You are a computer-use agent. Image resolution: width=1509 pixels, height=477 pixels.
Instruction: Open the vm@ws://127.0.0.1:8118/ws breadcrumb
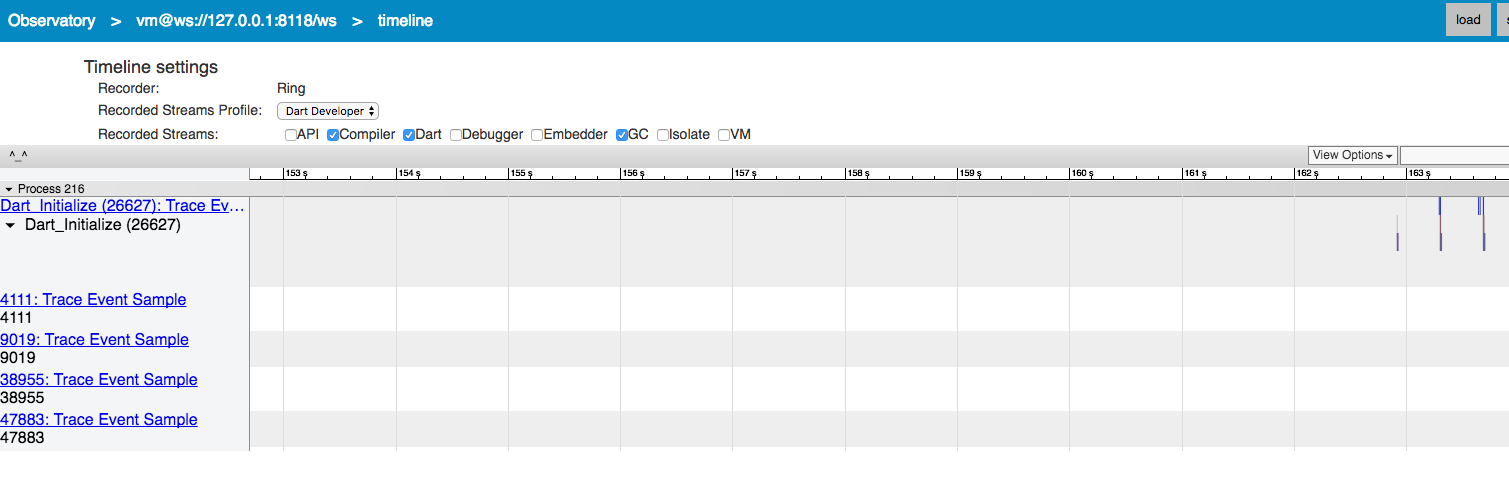coord(236,20)
